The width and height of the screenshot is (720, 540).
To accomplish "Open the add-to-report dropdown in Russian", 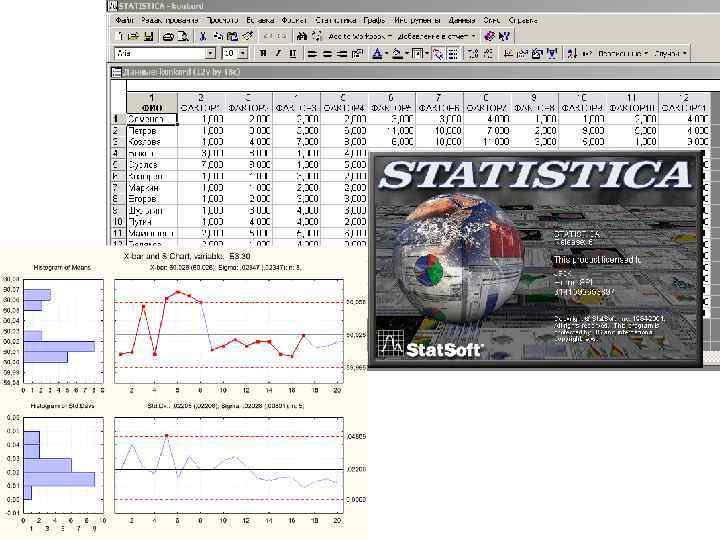I will (436, 36).
